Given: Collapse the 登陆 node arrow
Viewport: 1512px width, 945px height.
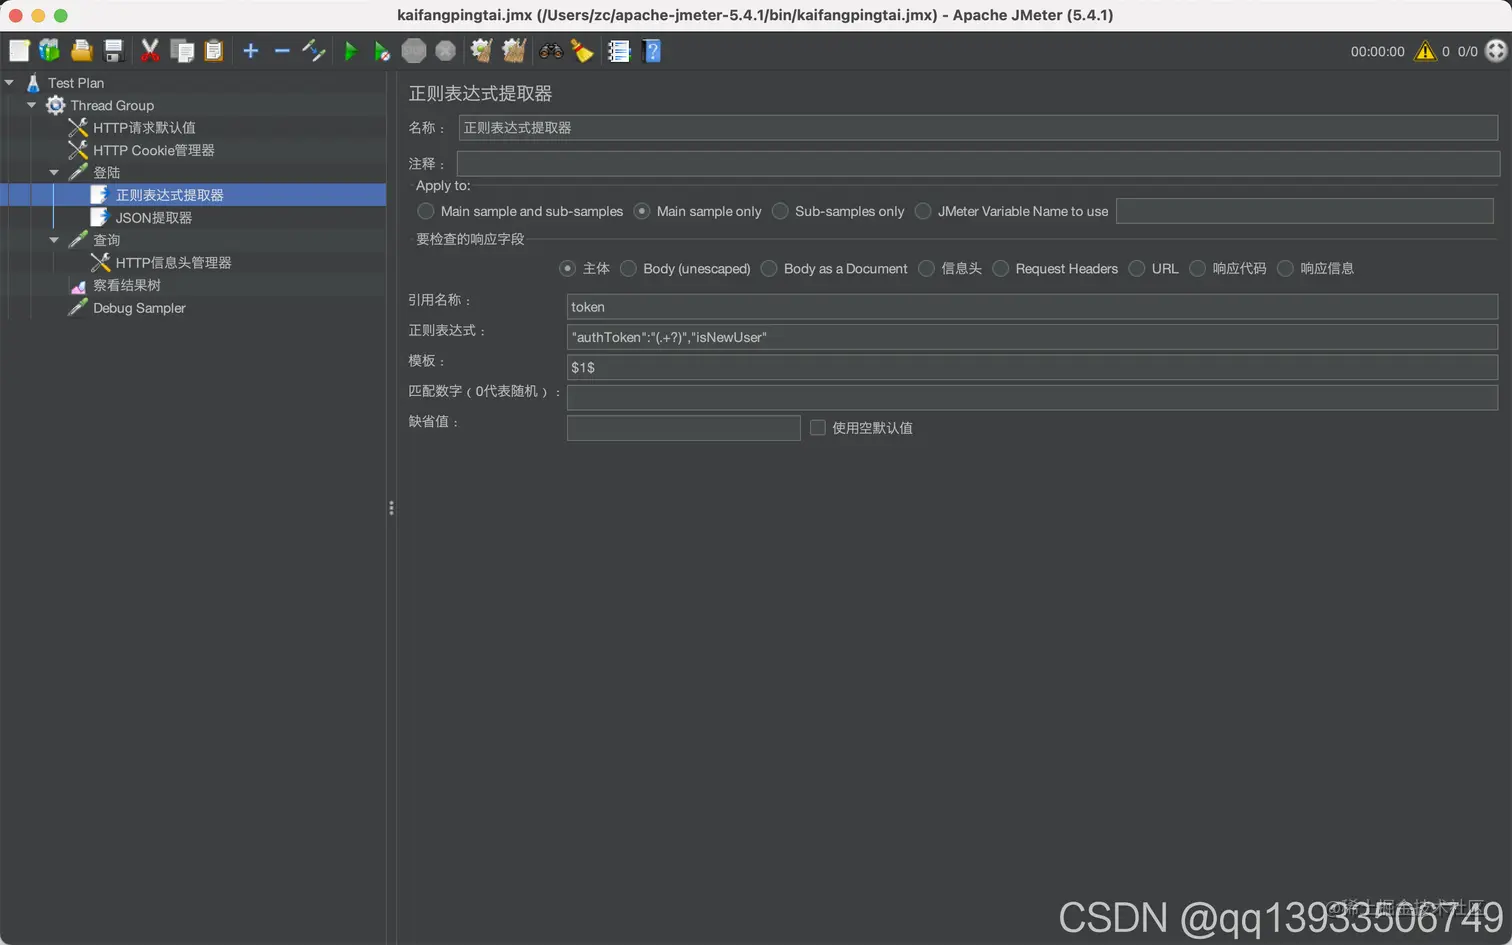Looking at the screenshot, I should 54,173.
